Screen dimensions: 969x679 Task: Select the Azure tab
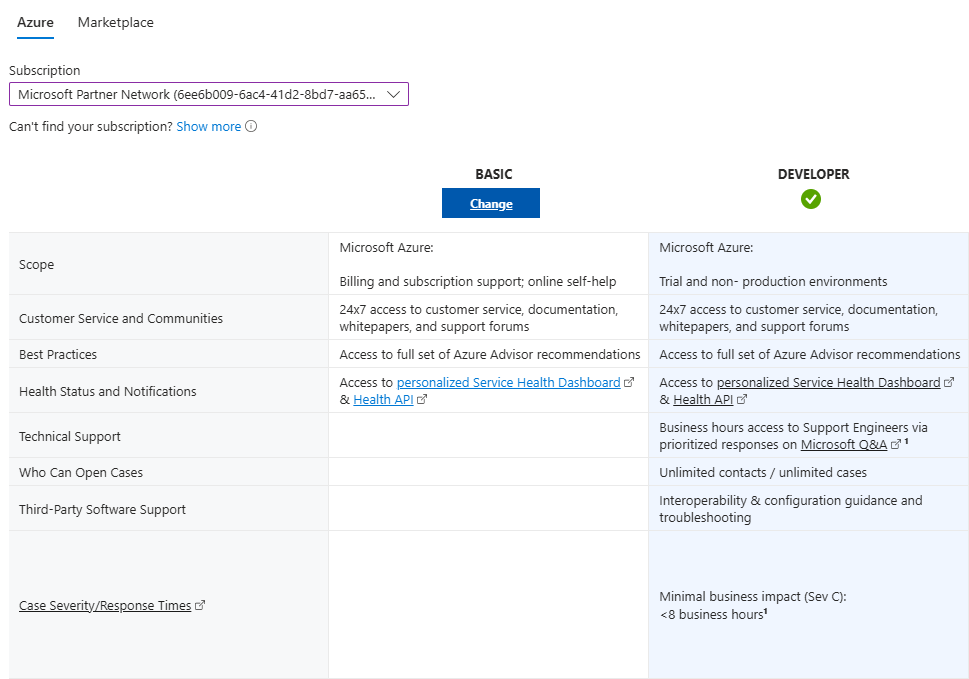[35, 22]
